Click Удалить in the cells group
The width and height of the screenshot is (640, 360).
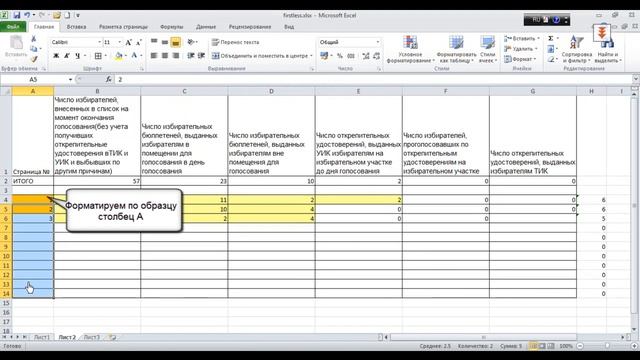click(521, 49)
